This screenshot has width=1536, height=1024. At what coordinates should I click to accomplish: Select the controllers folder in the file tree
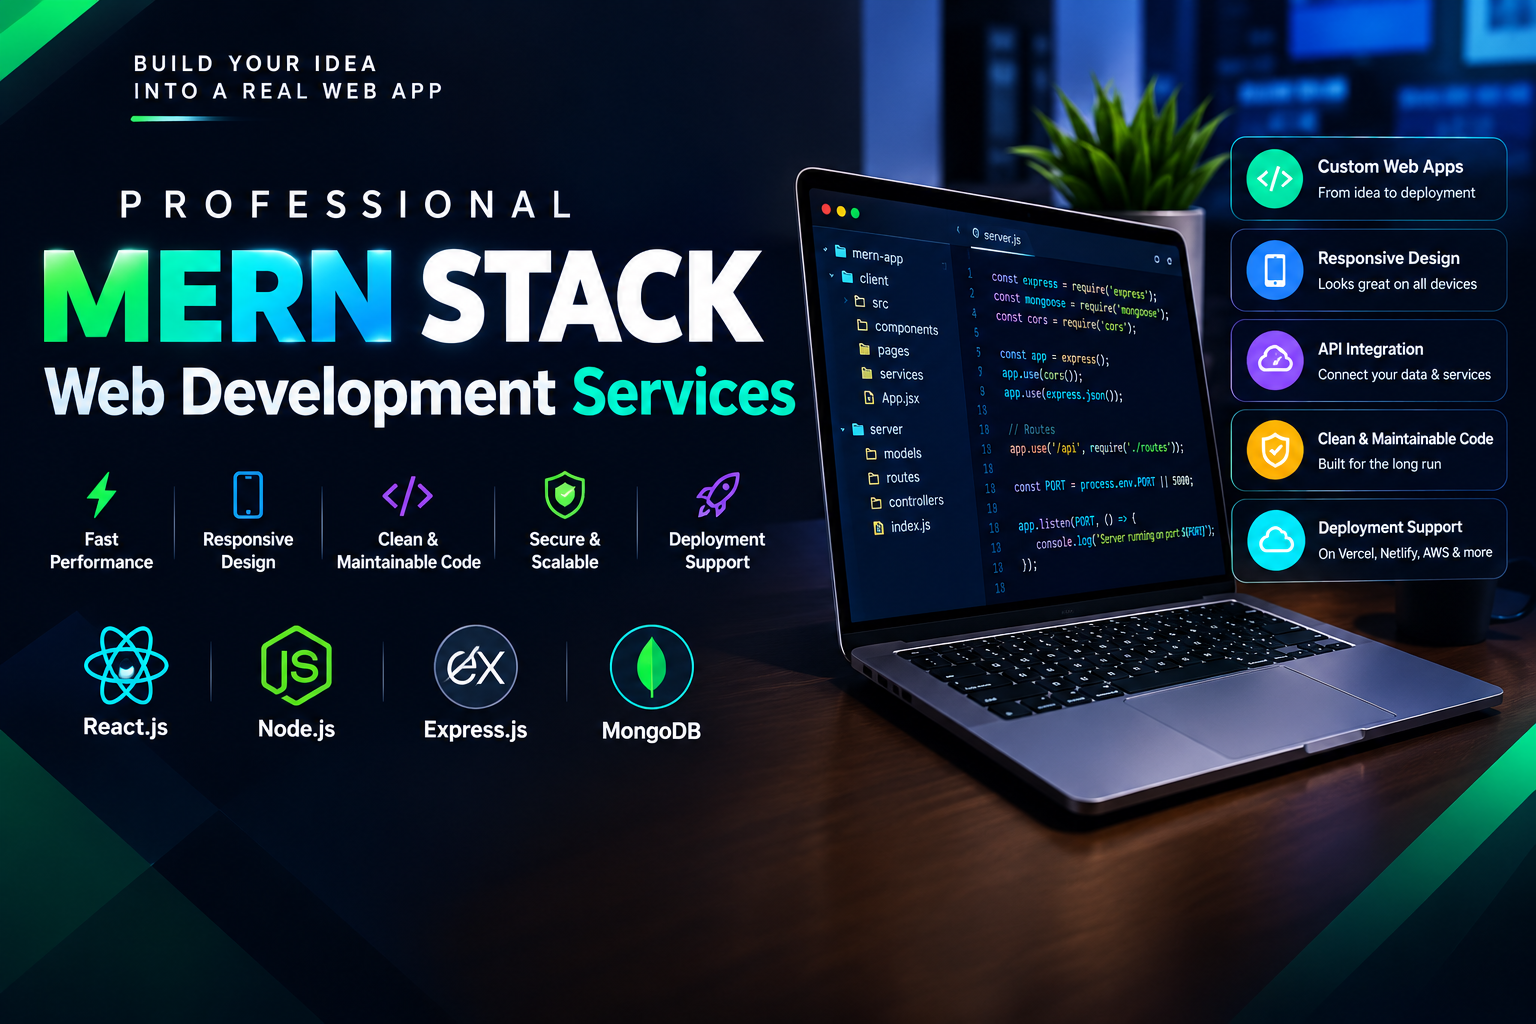pos(907,501)
